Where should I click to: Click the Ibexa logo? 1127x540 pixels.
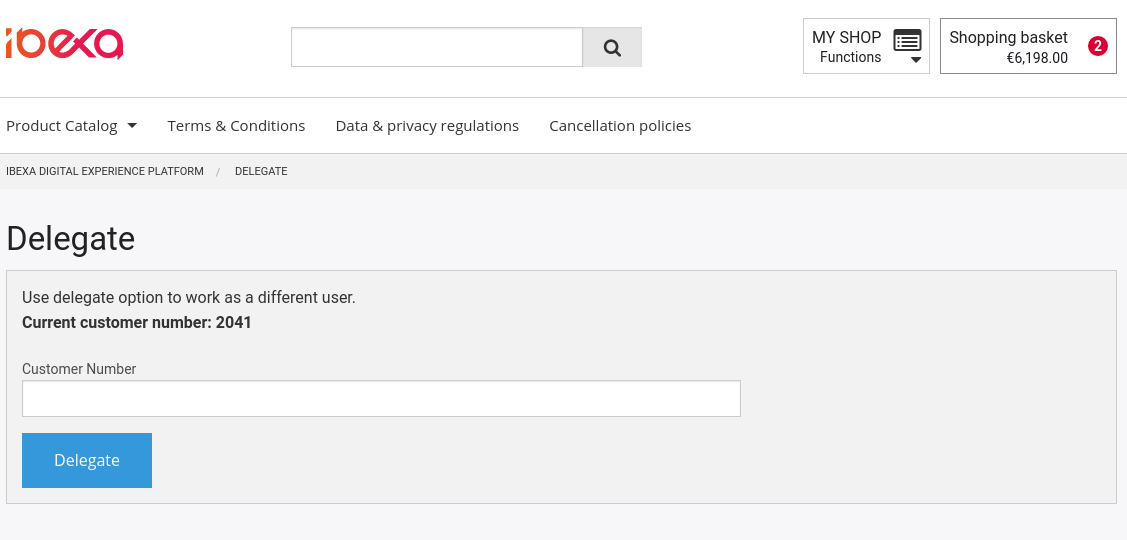click(65, 44)
